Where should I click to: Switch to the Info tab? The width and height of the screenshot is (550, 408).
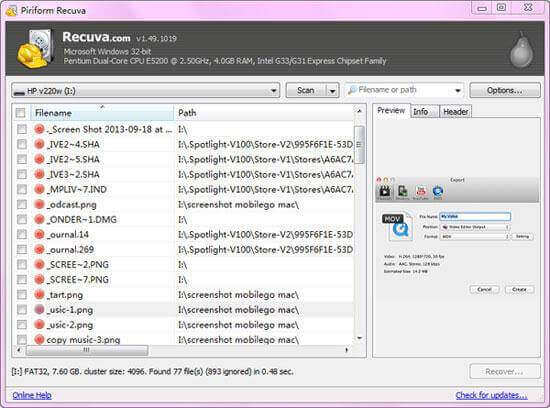421,112
